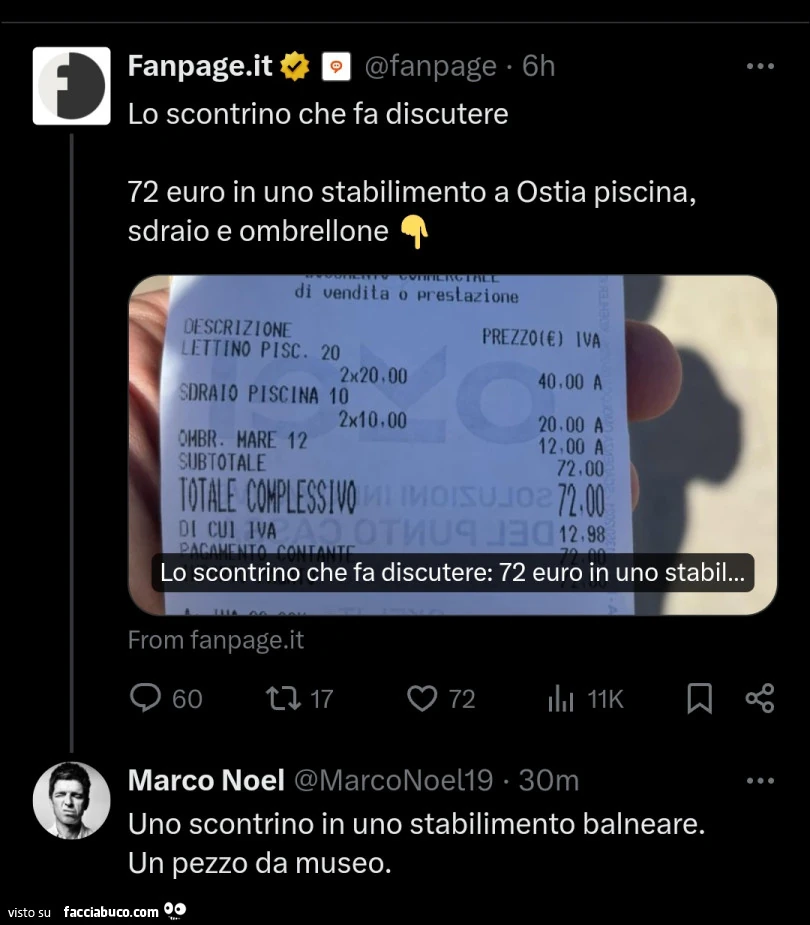The height and width of the screenshot is (925, 810).
Task: Like the Fanpage.it tweet with heart icon
Action: [422, 698]
